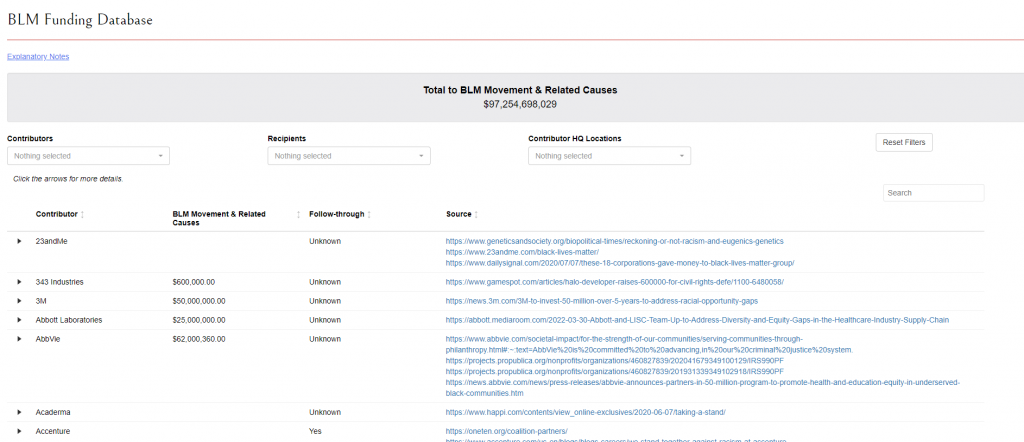The height and width of the screenshot is (442, 1024).
Task: Click Unknown follow-through in the AbbVie row
Action: click(x=325, y=339)
